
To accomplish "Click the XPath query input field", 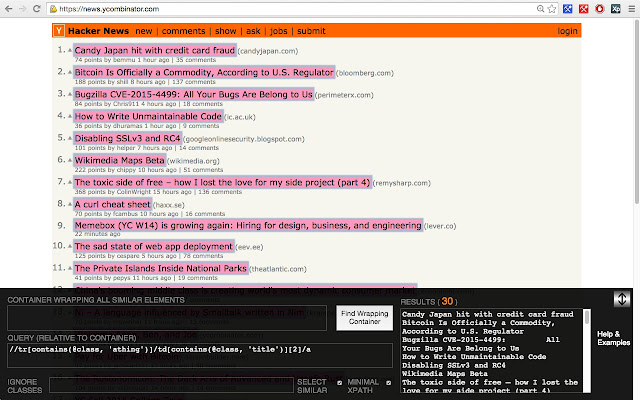I will click(200, 355).
